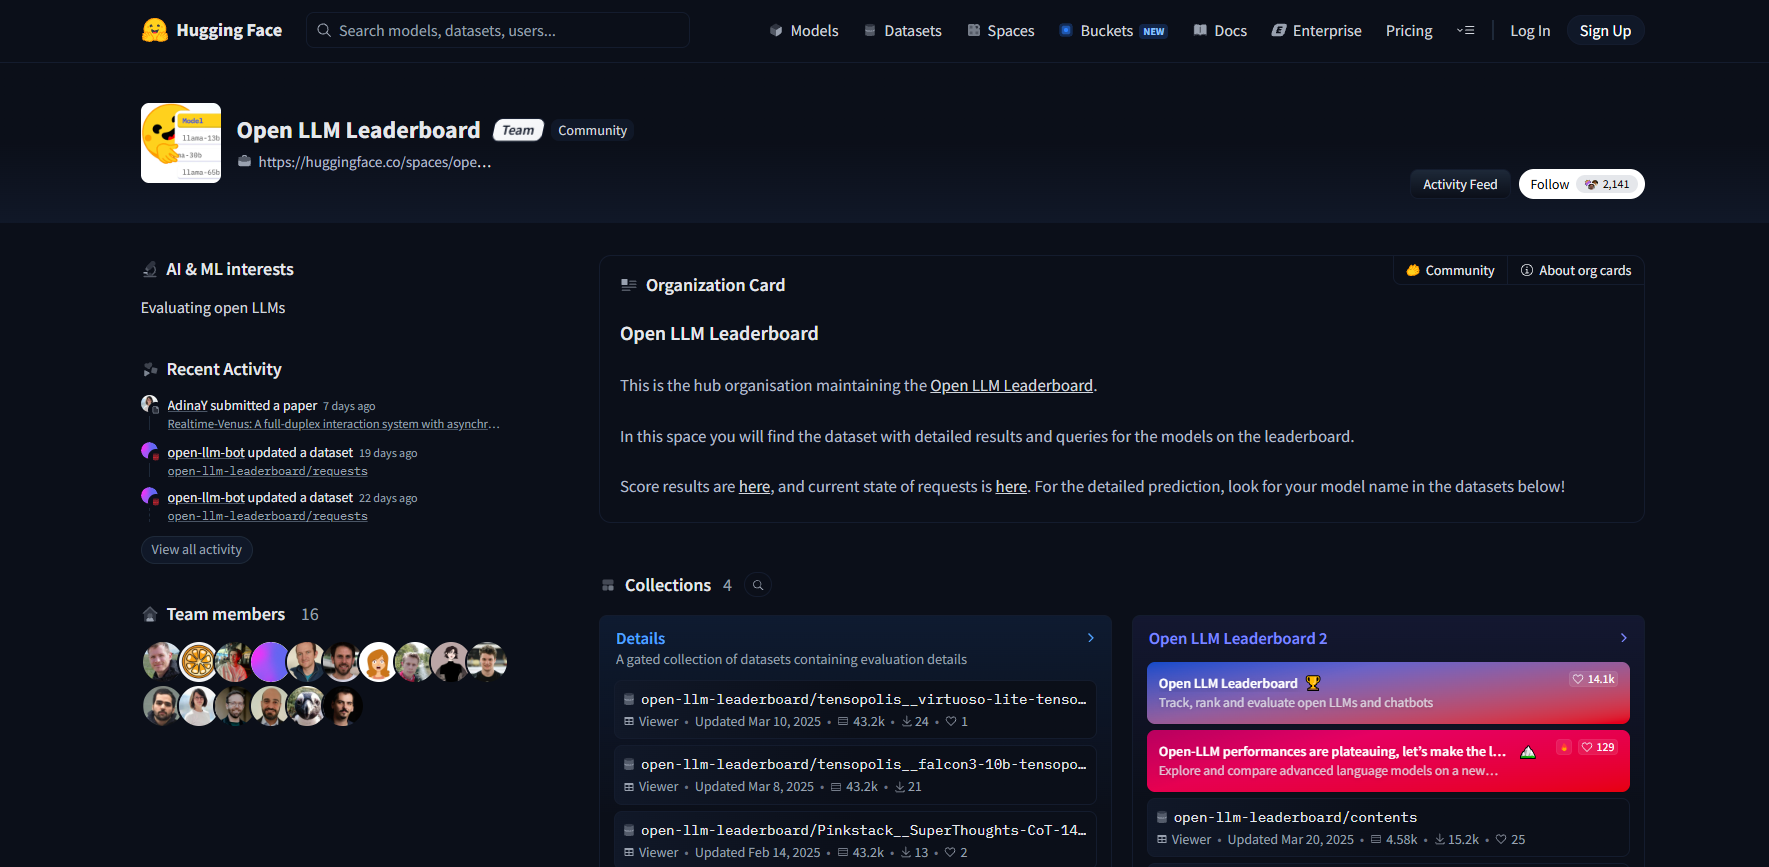Image resolution: width=1769 pixels, height=867 pixels.
Task: Click the 129 likes badge on plateauing card
Action: click(1598, 747)
